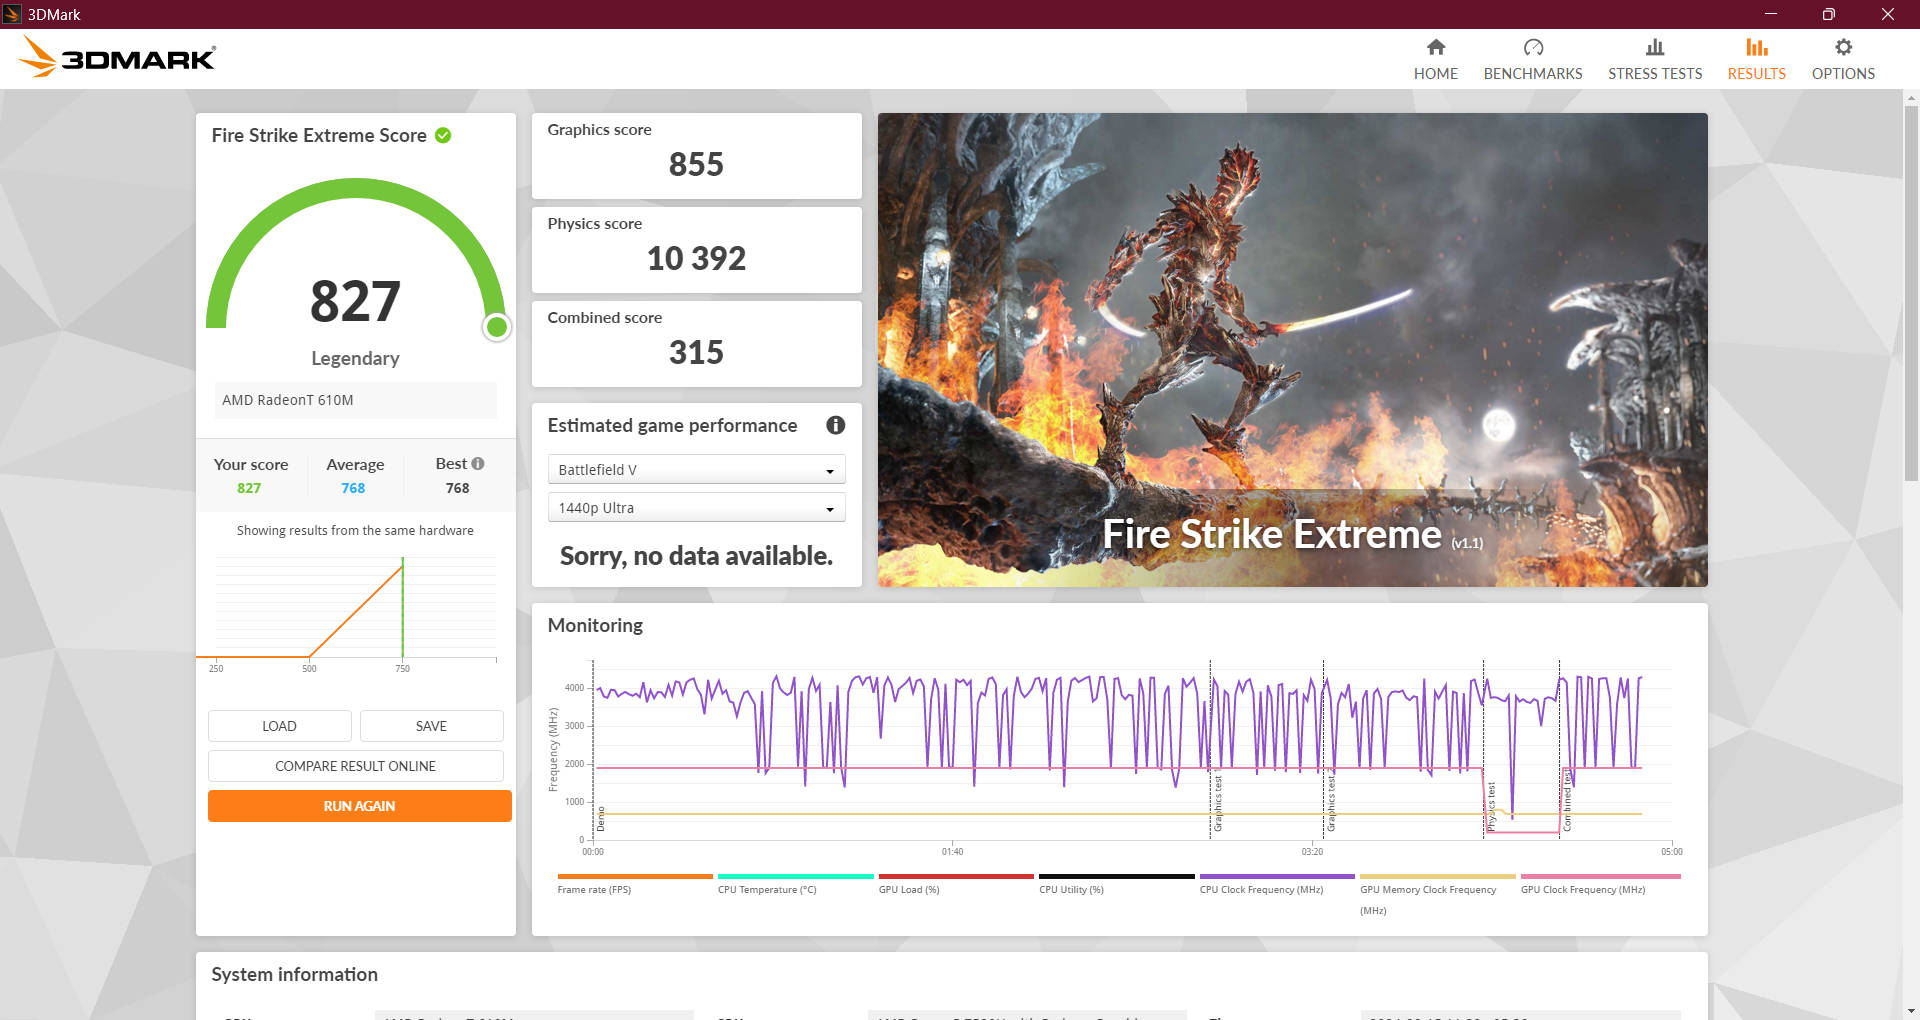This screenshot has width=1920, height=1020.
Task: Toggle GPU Memory Clock Frequency legend swatch
Action: (1437, 877)
